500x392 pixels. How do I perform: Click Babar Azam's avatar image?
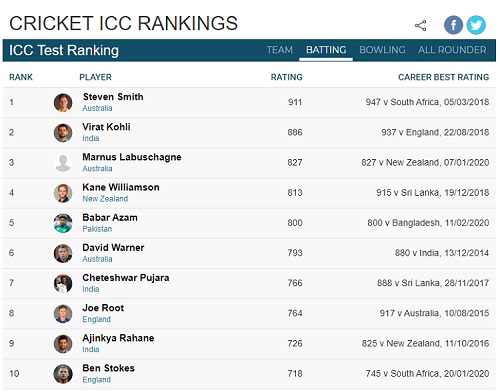(x=63, y=223)
